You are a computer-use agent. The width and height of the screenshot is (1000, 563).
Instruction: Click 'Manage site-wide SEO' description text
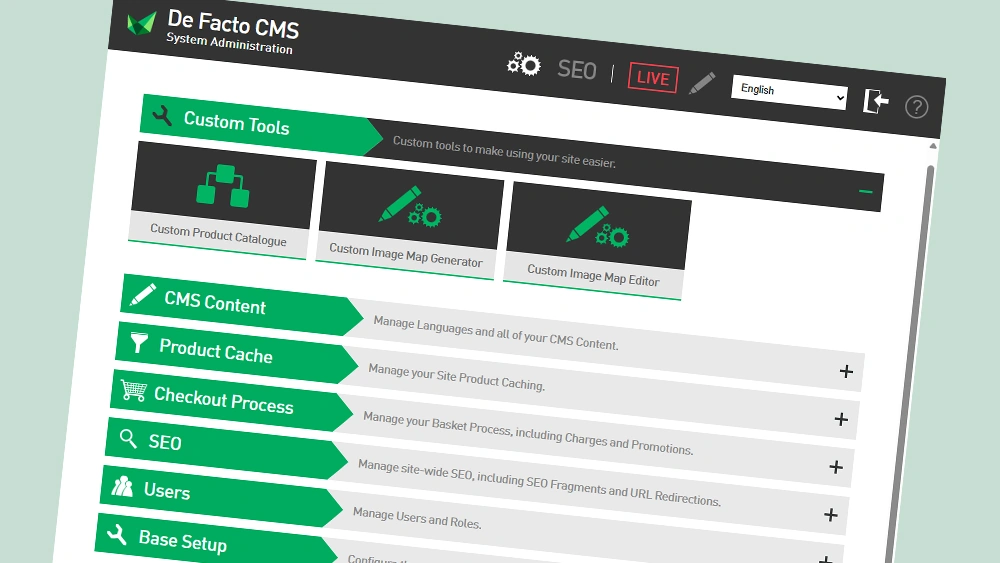pos(539,482)
